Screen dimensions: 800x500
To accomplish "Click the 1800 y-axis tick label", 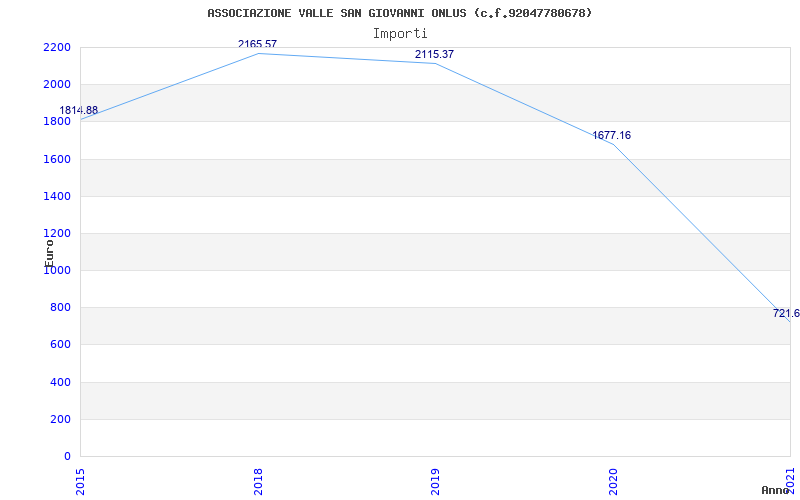I will click(57, 122).
